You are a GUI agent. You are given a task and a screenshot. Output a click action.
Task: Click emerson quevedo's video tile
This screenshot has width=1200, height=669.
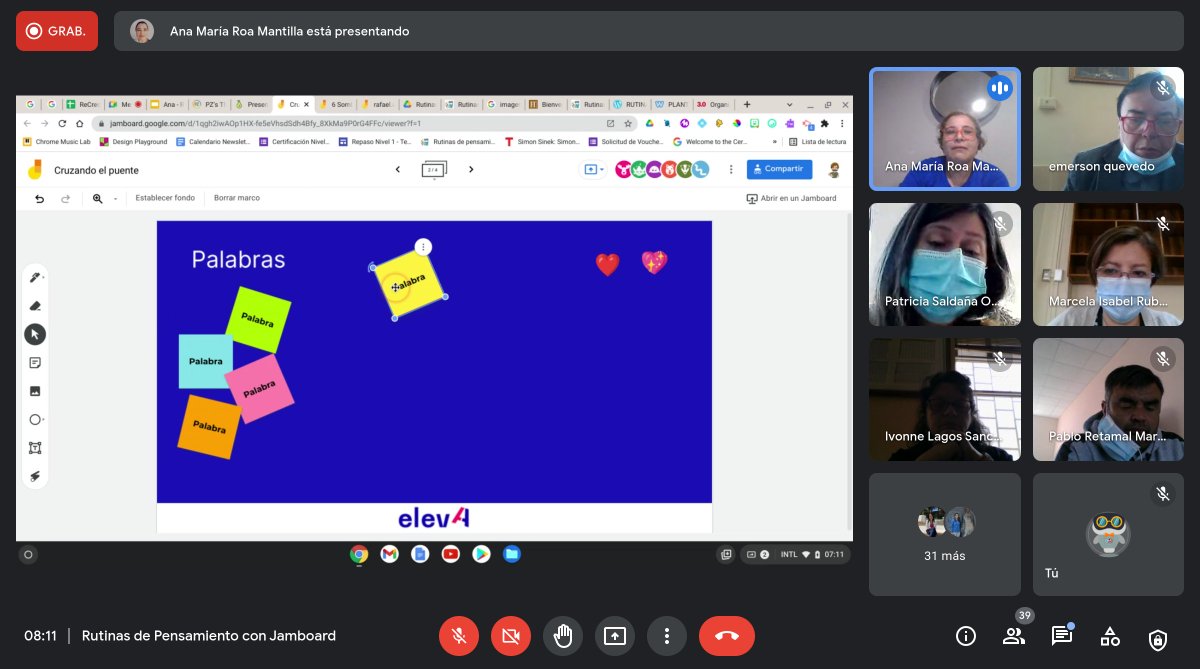coord(1109,129)
